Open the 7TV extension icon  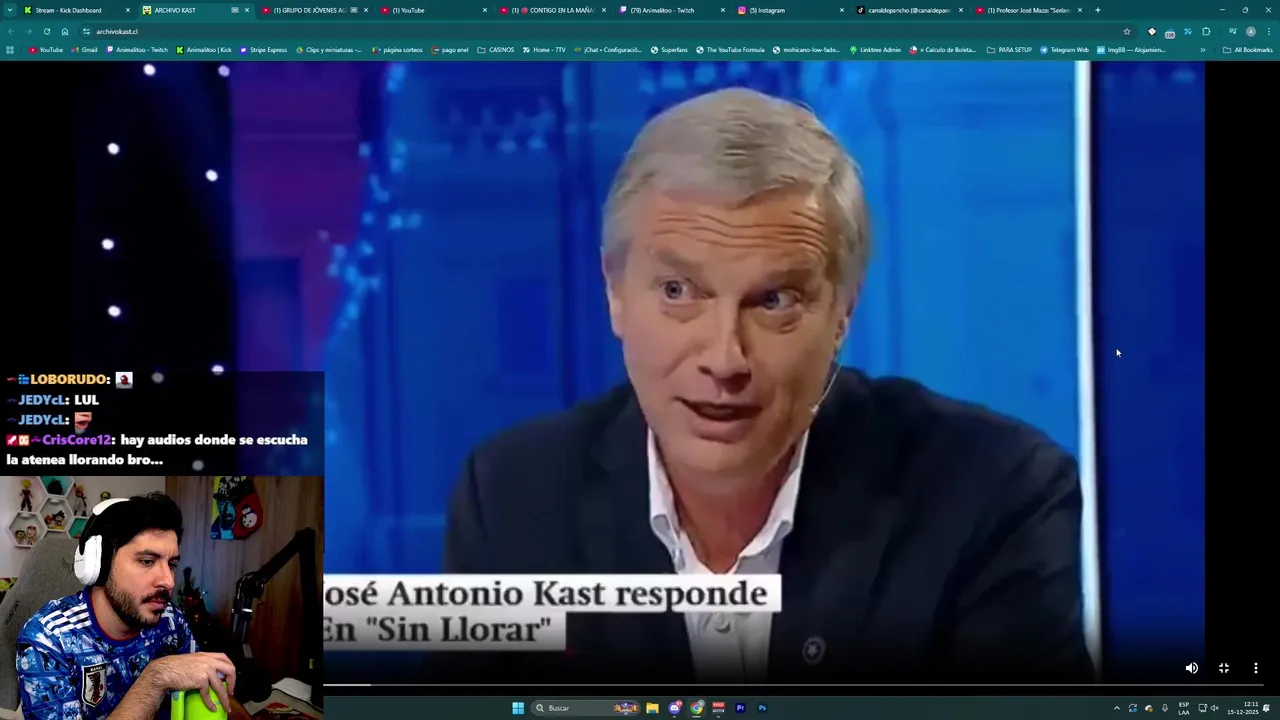[x=1188, y=31]
